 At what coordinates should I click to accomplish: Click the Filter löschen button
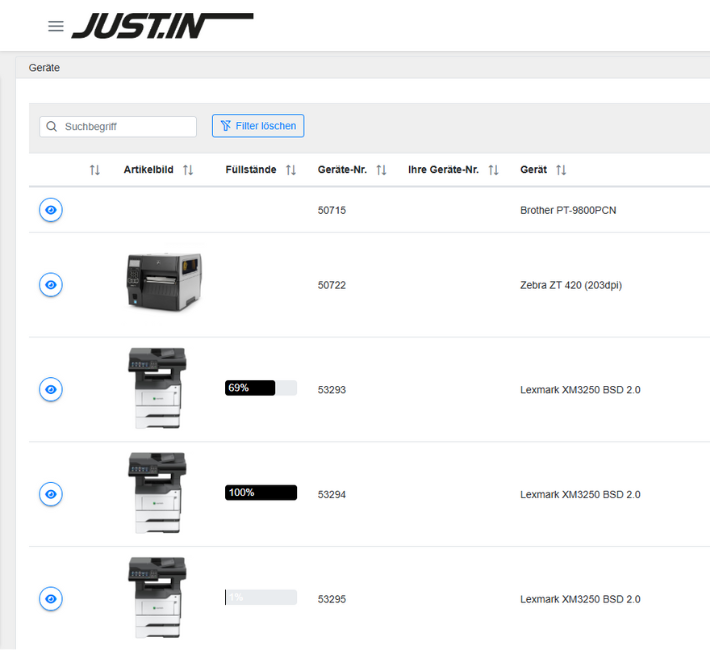(x=258, y=126)
